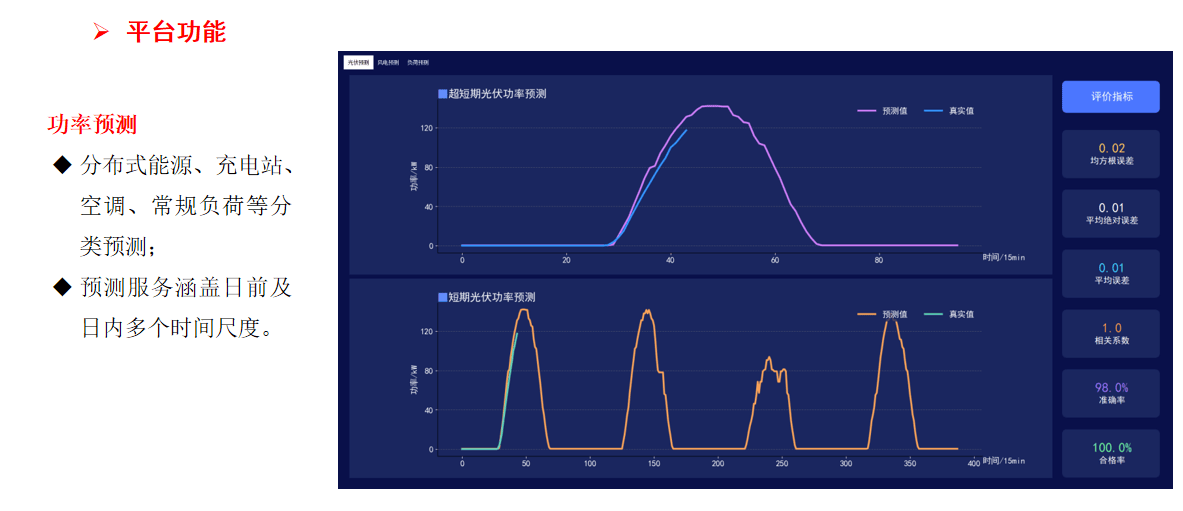Toggle 真实值 legend in 短期光伏功率预测 chart
This screenshot has width=1183, height=511.
click(x=948, y=314)
